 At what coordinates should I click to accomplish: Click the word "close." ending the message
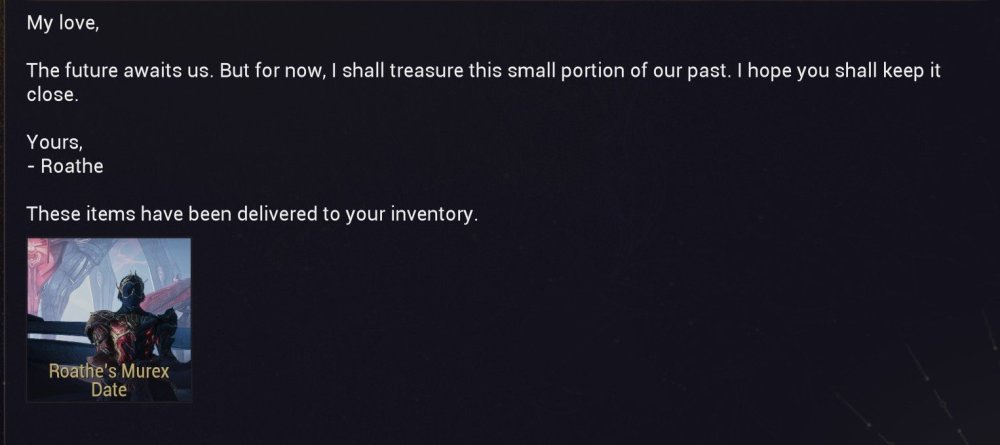click(x=51, y=96)
